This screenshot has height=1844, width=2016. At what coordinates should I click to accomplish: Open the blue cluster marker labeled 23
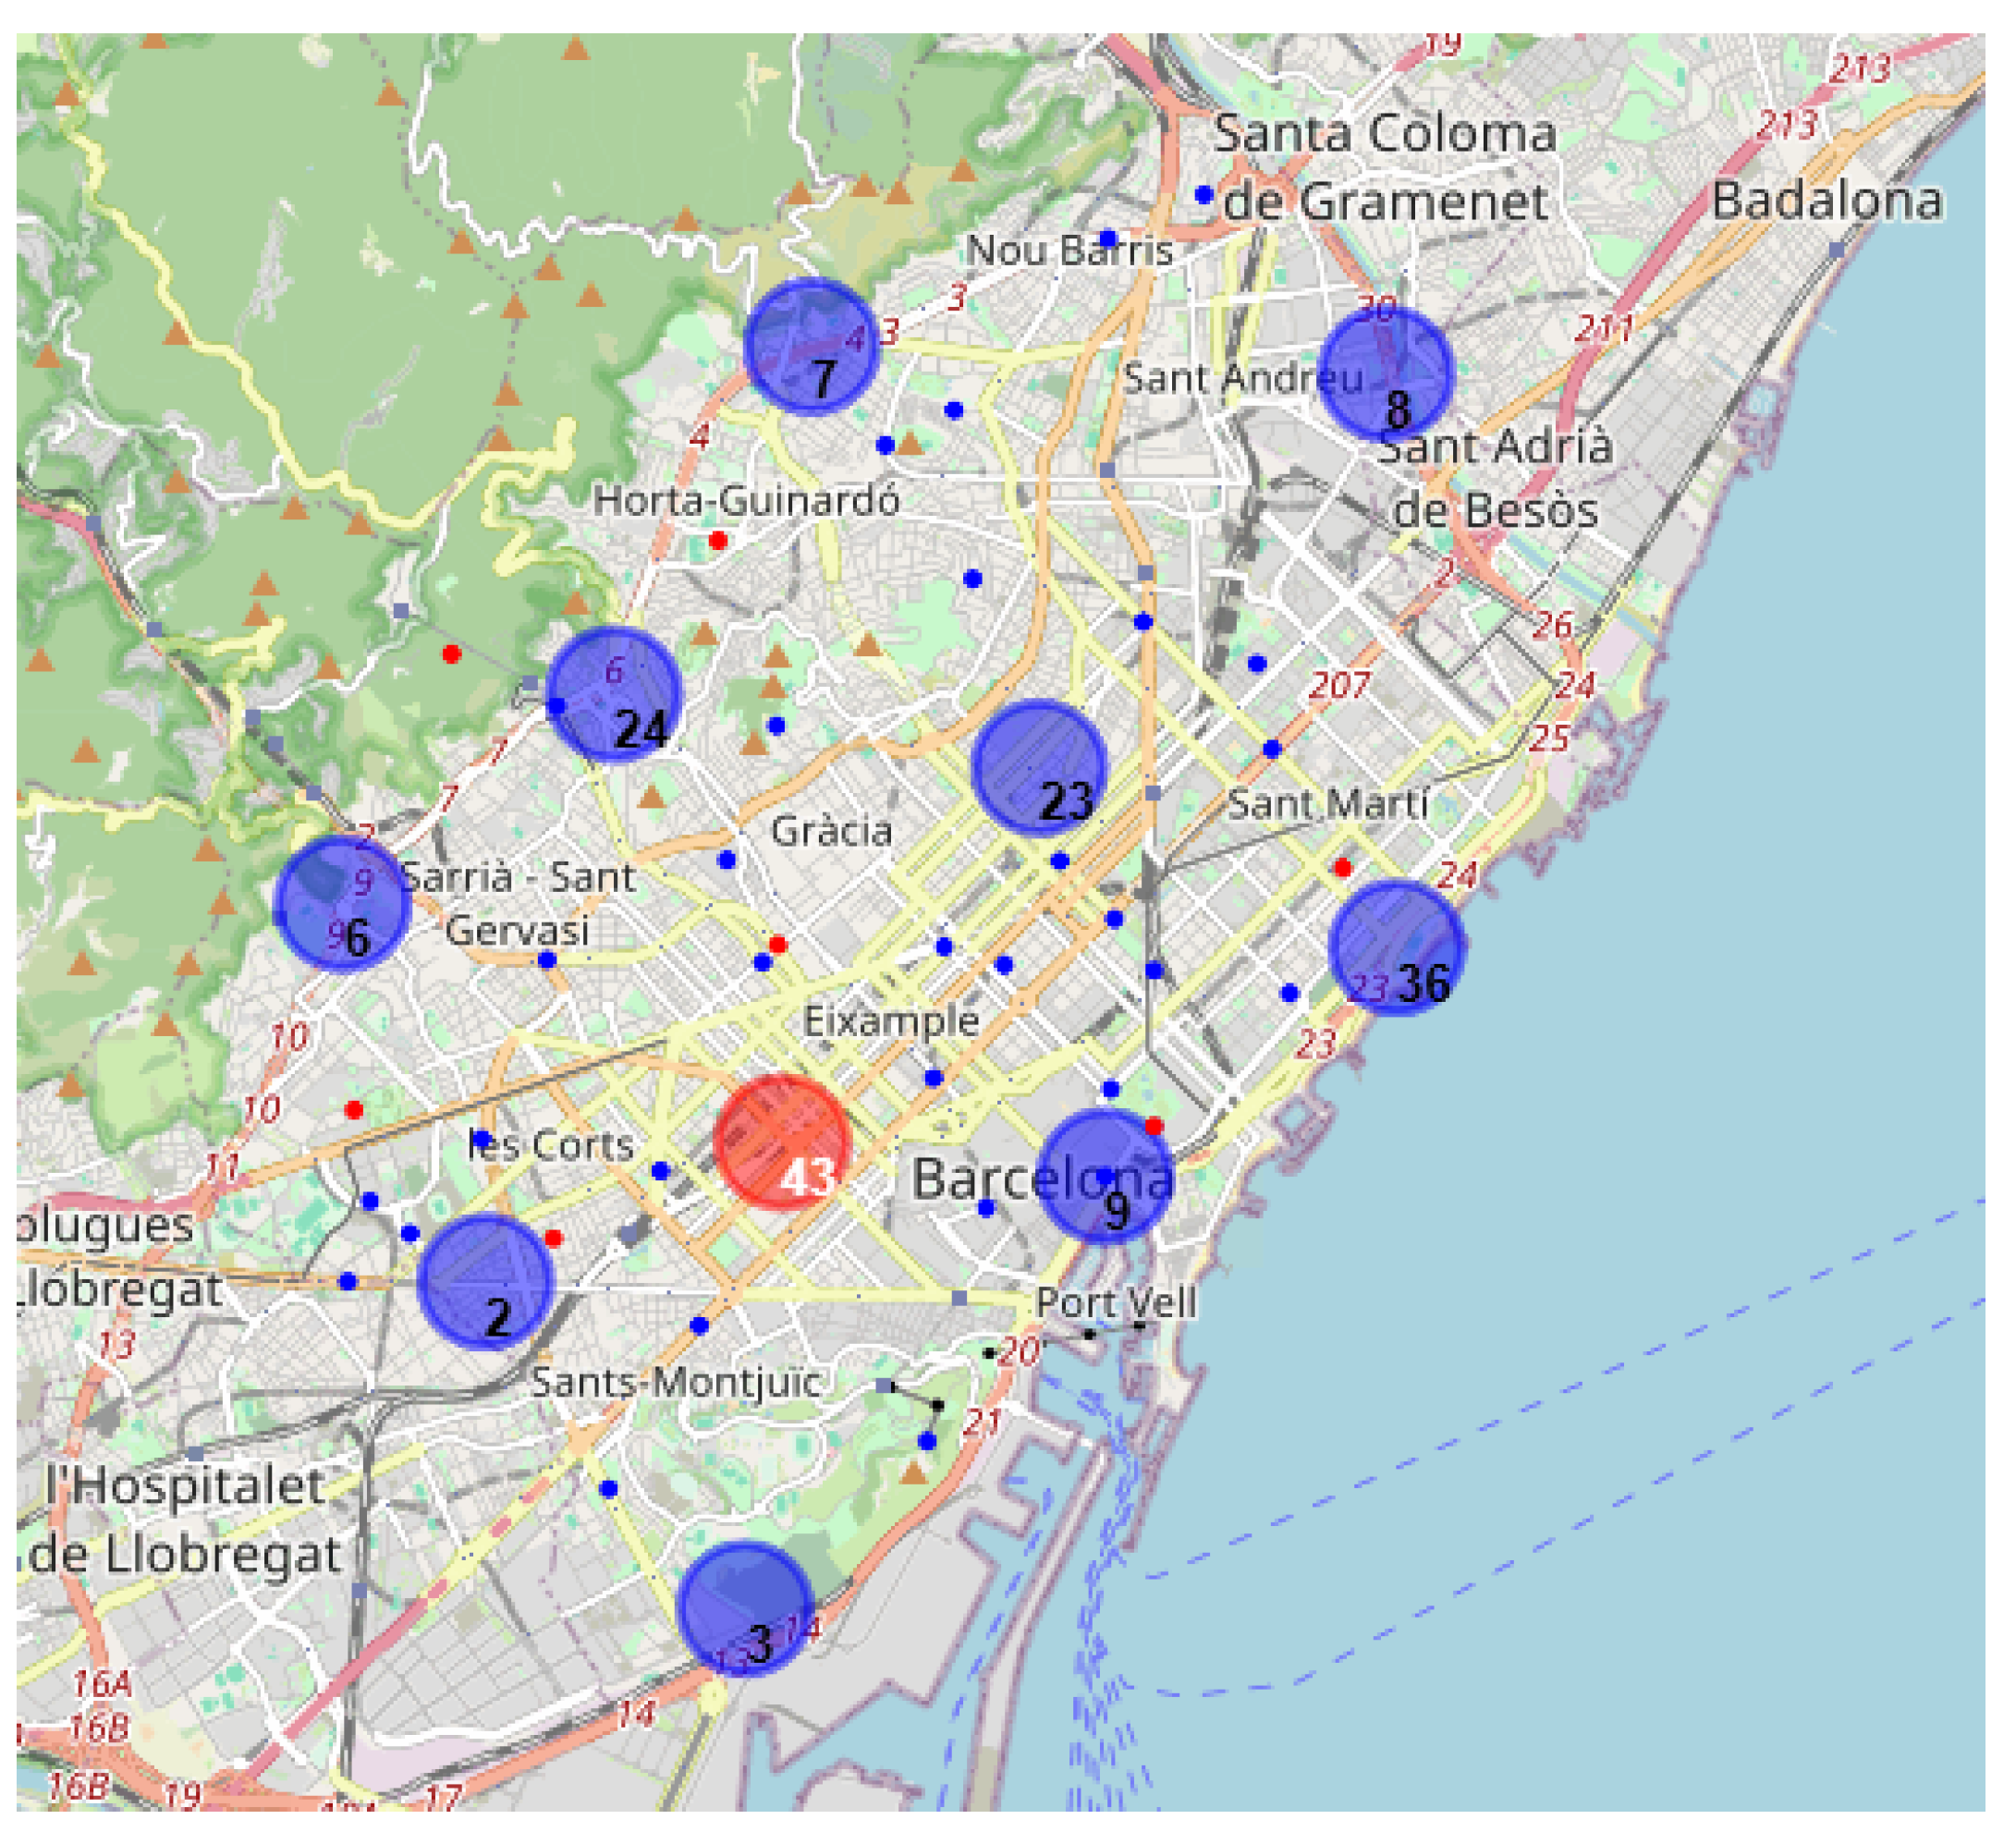pos(1039,768)
